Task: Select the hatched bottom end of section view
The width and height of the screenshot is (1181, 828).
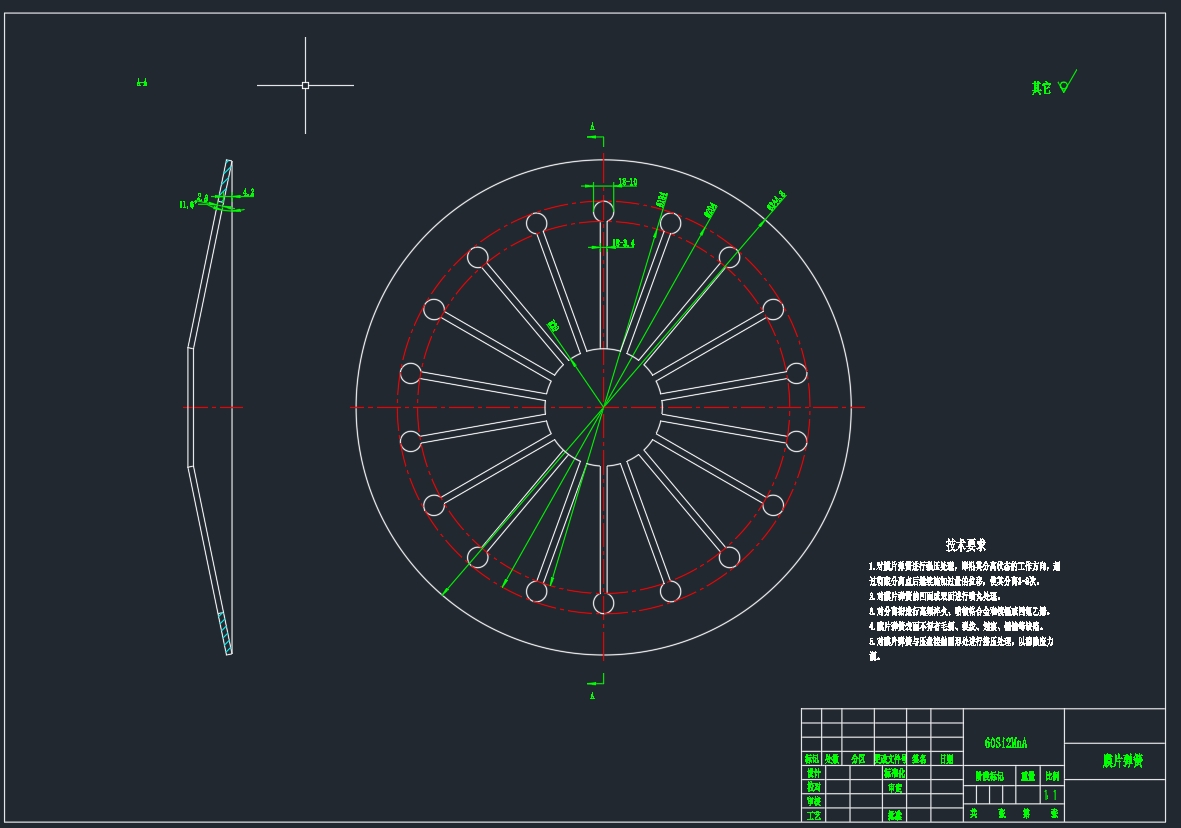Action: (225, 633)
